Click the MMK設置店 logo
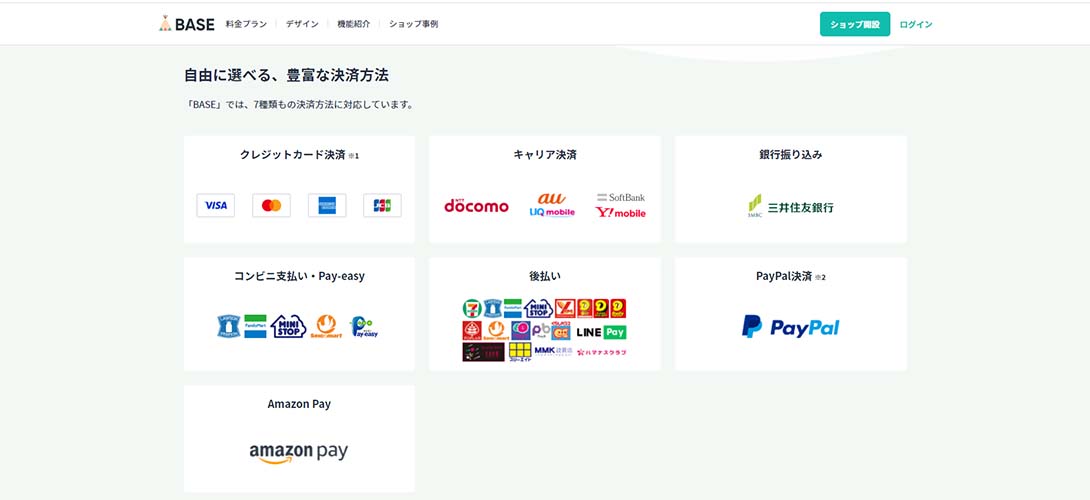Screen dimensions: 1090x500 point(553,351)
